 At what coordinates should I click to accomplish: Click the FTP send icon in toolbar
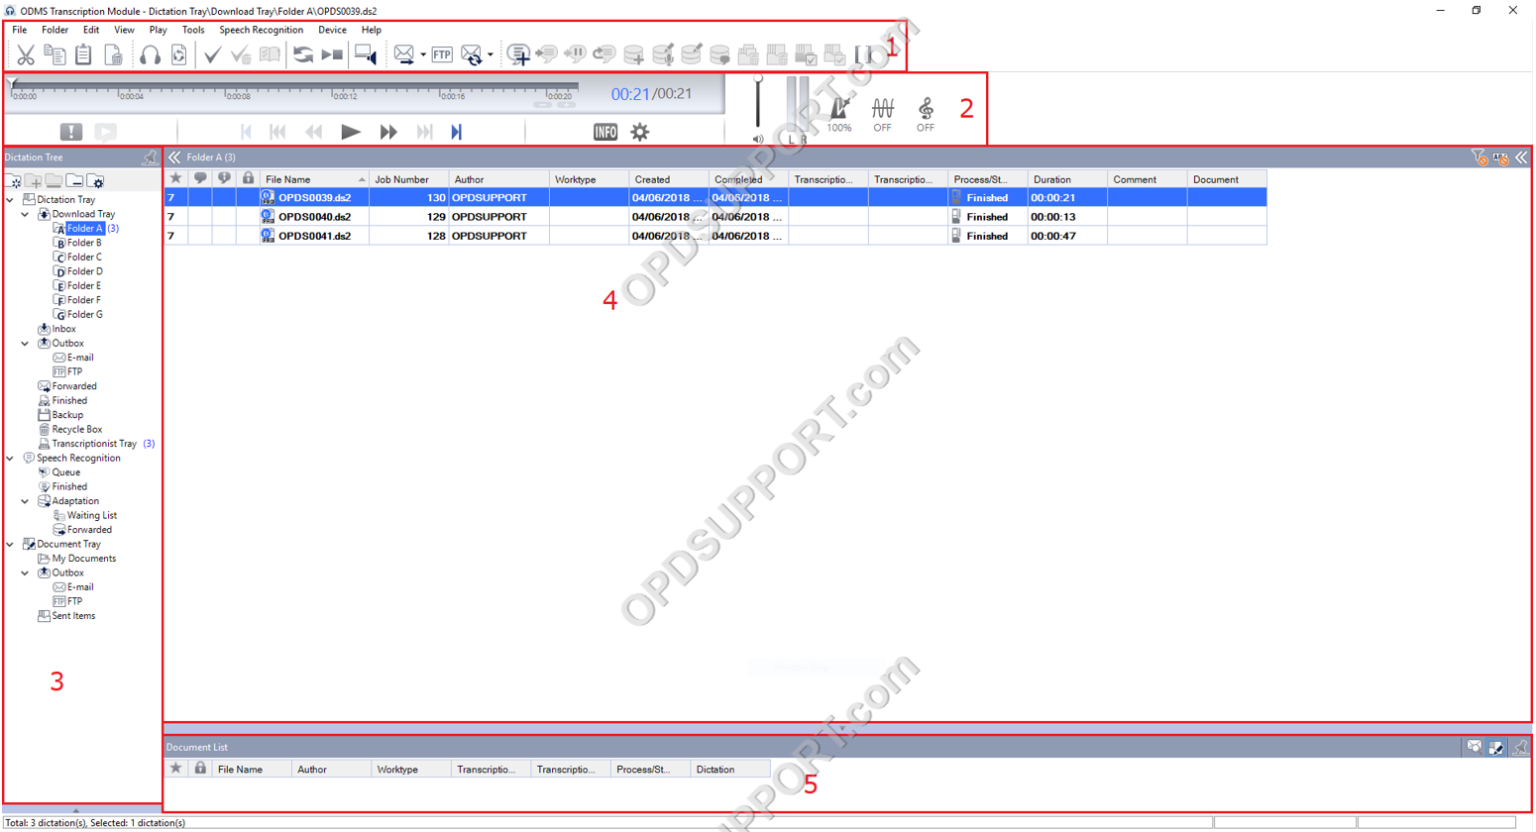pos(442,55)
